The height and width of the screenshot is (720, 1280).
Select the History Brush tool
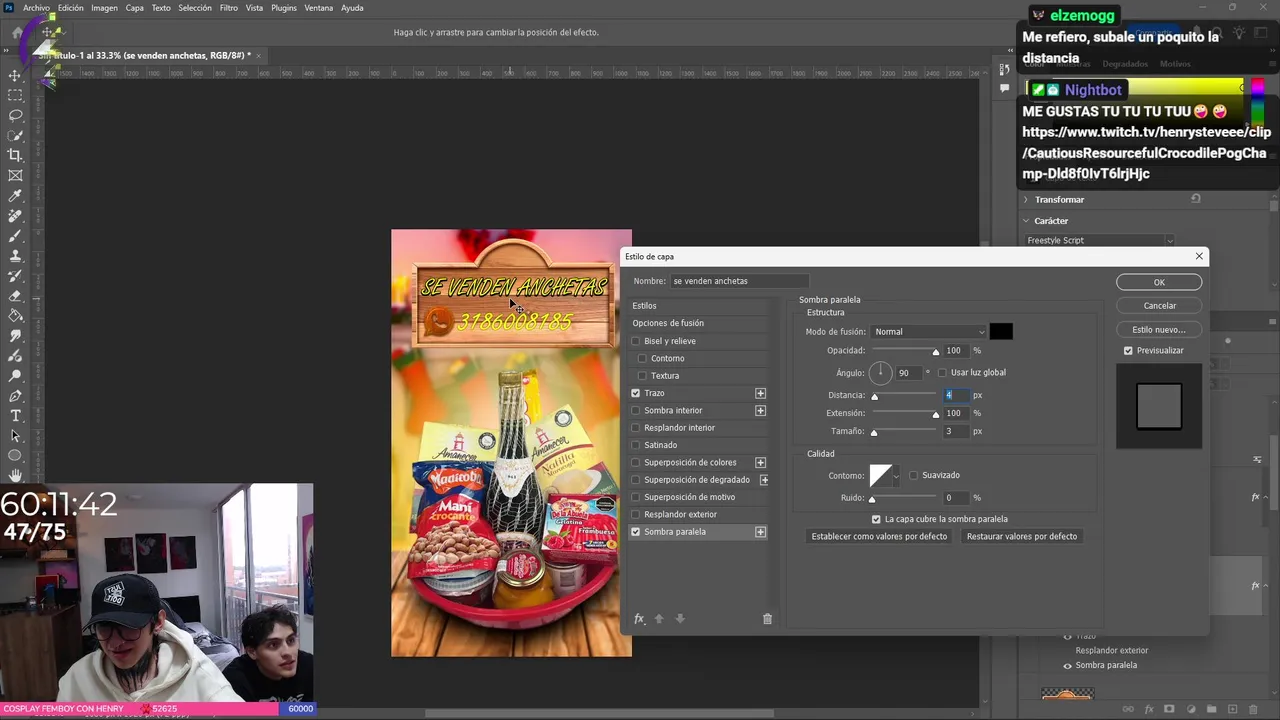click(15, 276)
